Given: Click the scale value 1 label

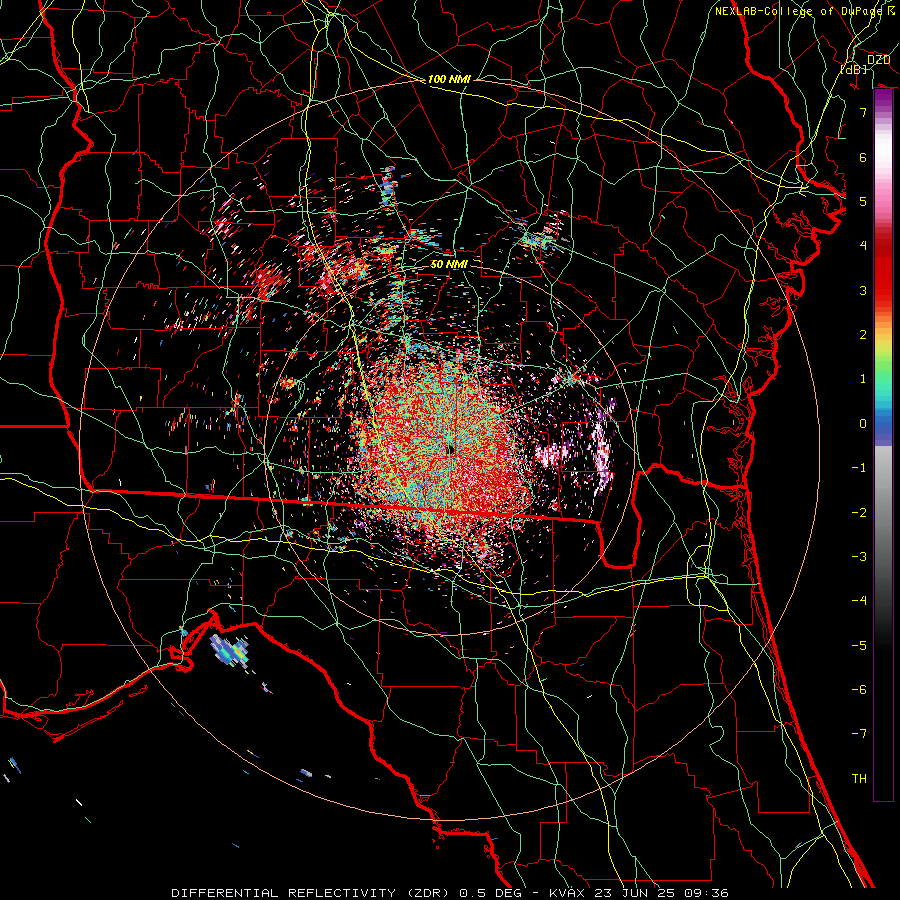Looking at the screenshot, I should tap(863, 379).
